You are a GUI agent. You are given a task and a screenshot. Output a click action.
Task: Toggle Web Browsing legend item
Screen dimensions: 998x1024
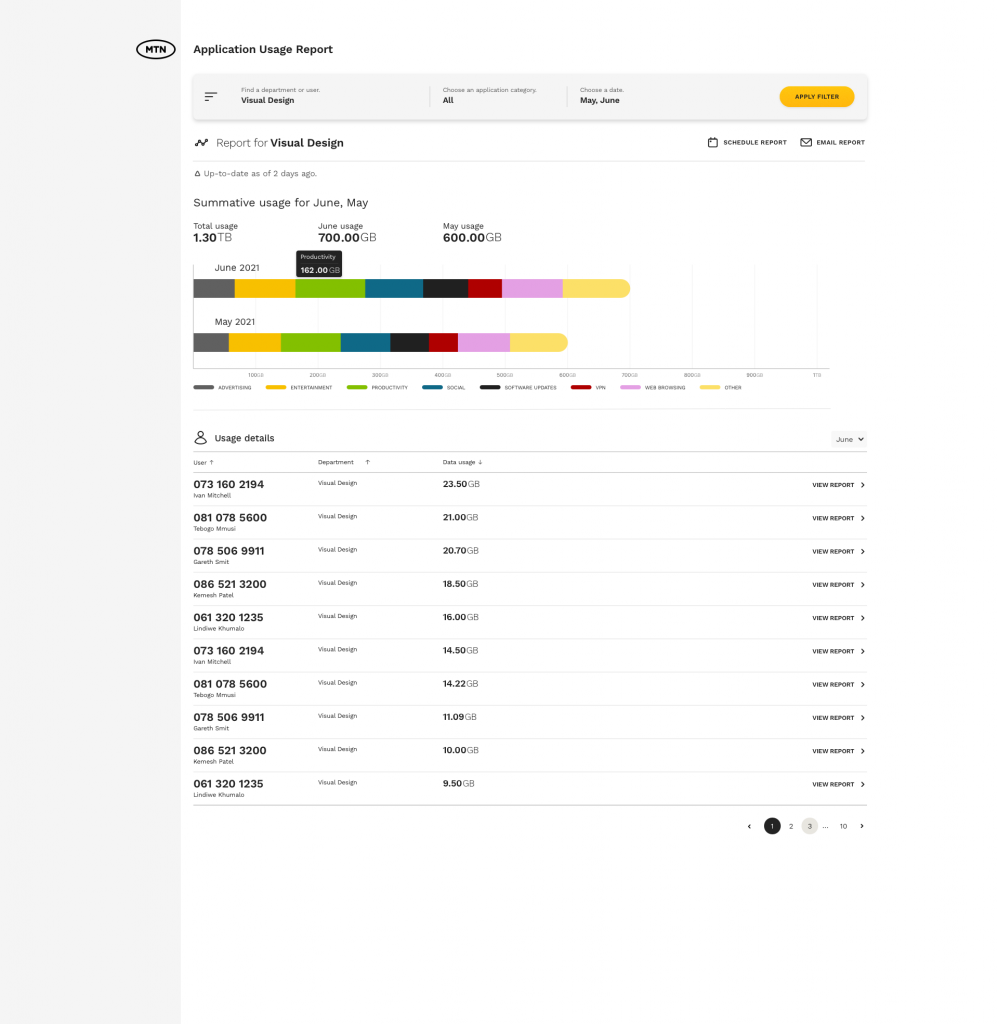652,387
